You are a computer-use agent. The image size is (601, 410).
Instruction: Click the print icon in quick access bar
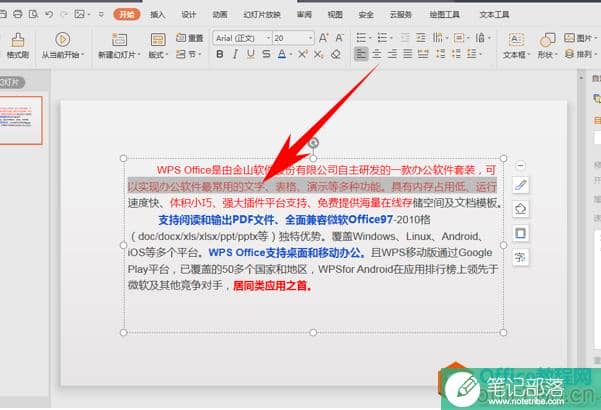point(18,15)
